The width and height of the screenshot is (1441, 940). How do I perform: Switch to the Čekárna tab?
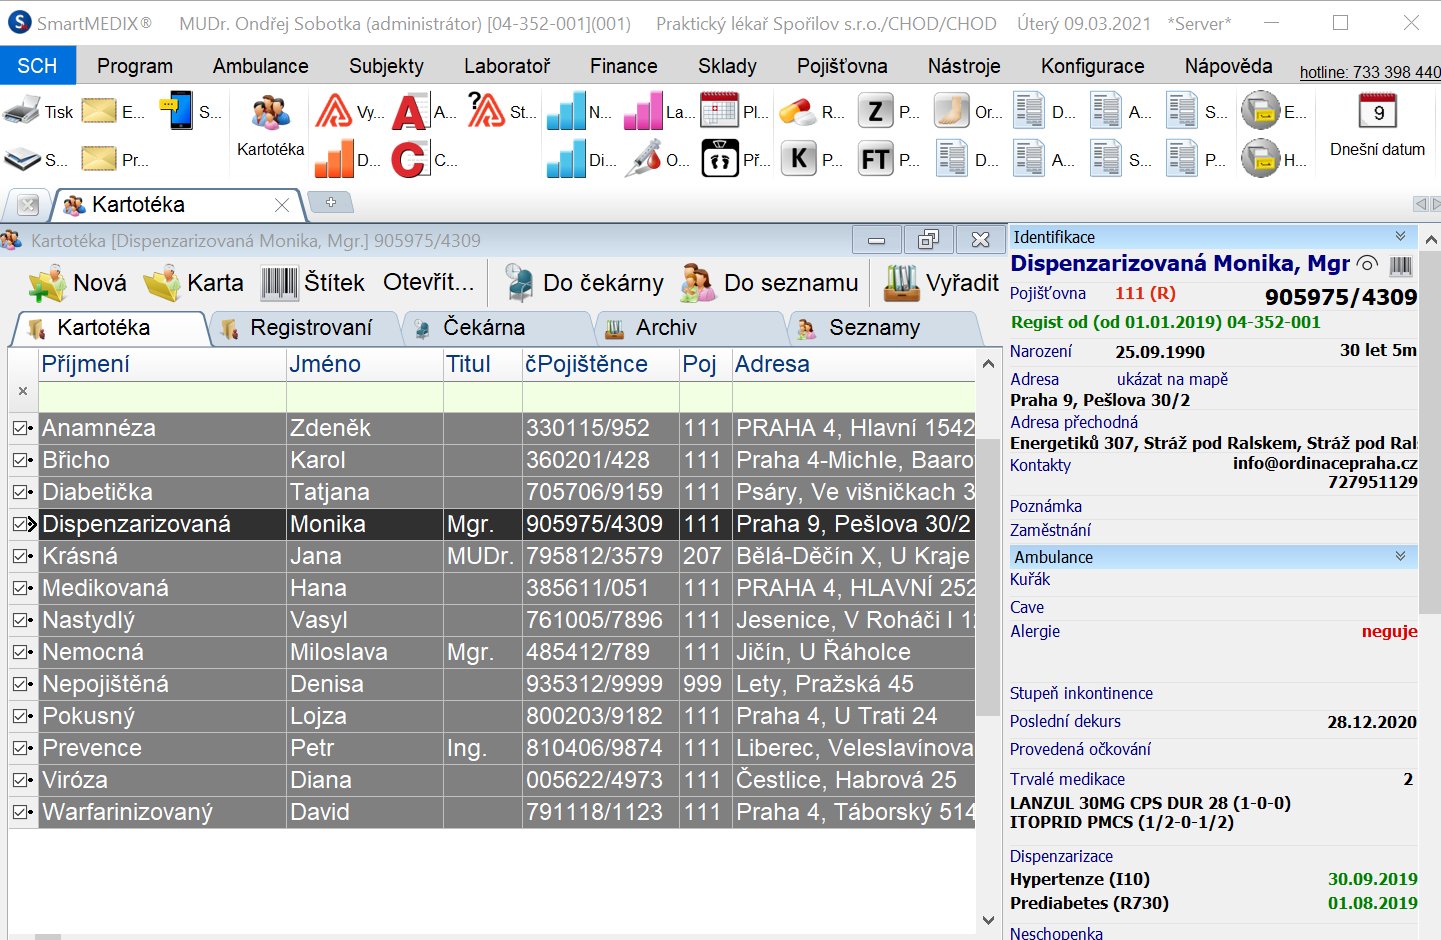tap(496, 328)
